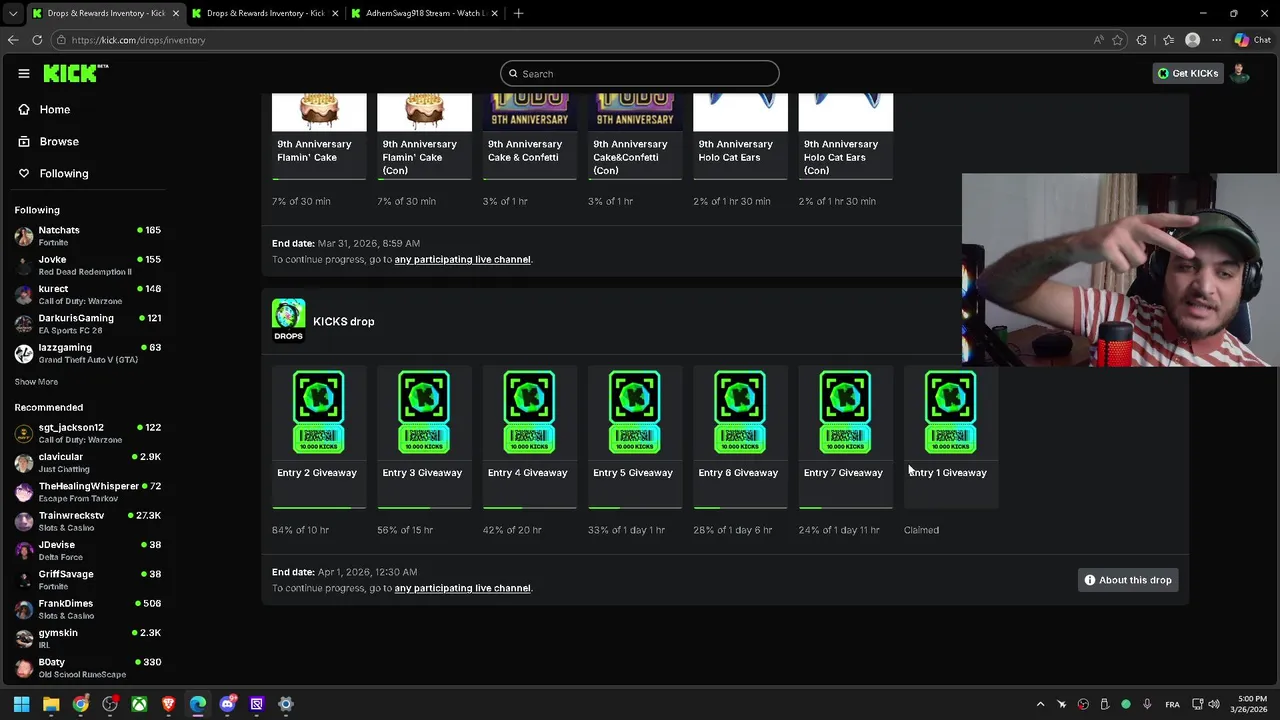Image resolution: width=1280 pixels, height=720 pixels.
Task: Open TheHealingWhisperer recommended channel
Action: [x=88, y=491]
